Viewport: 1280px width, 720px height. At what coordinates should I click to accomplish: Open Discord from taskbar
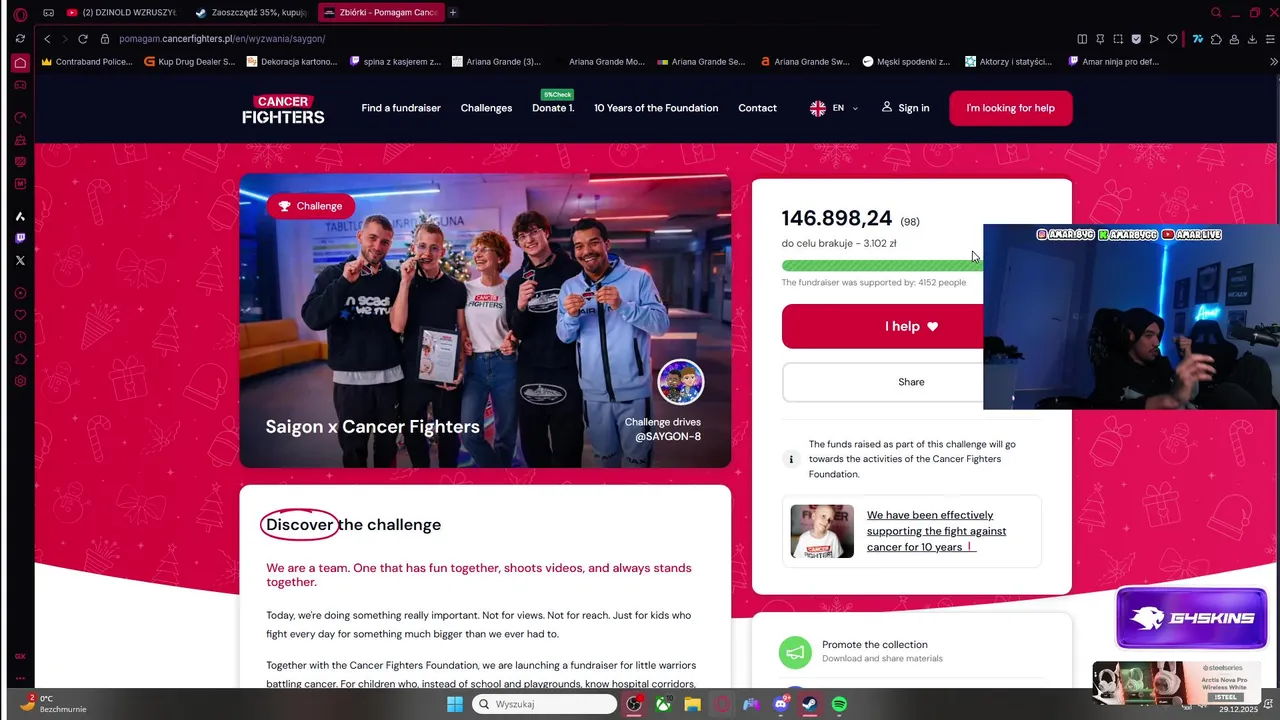(780, 704)
